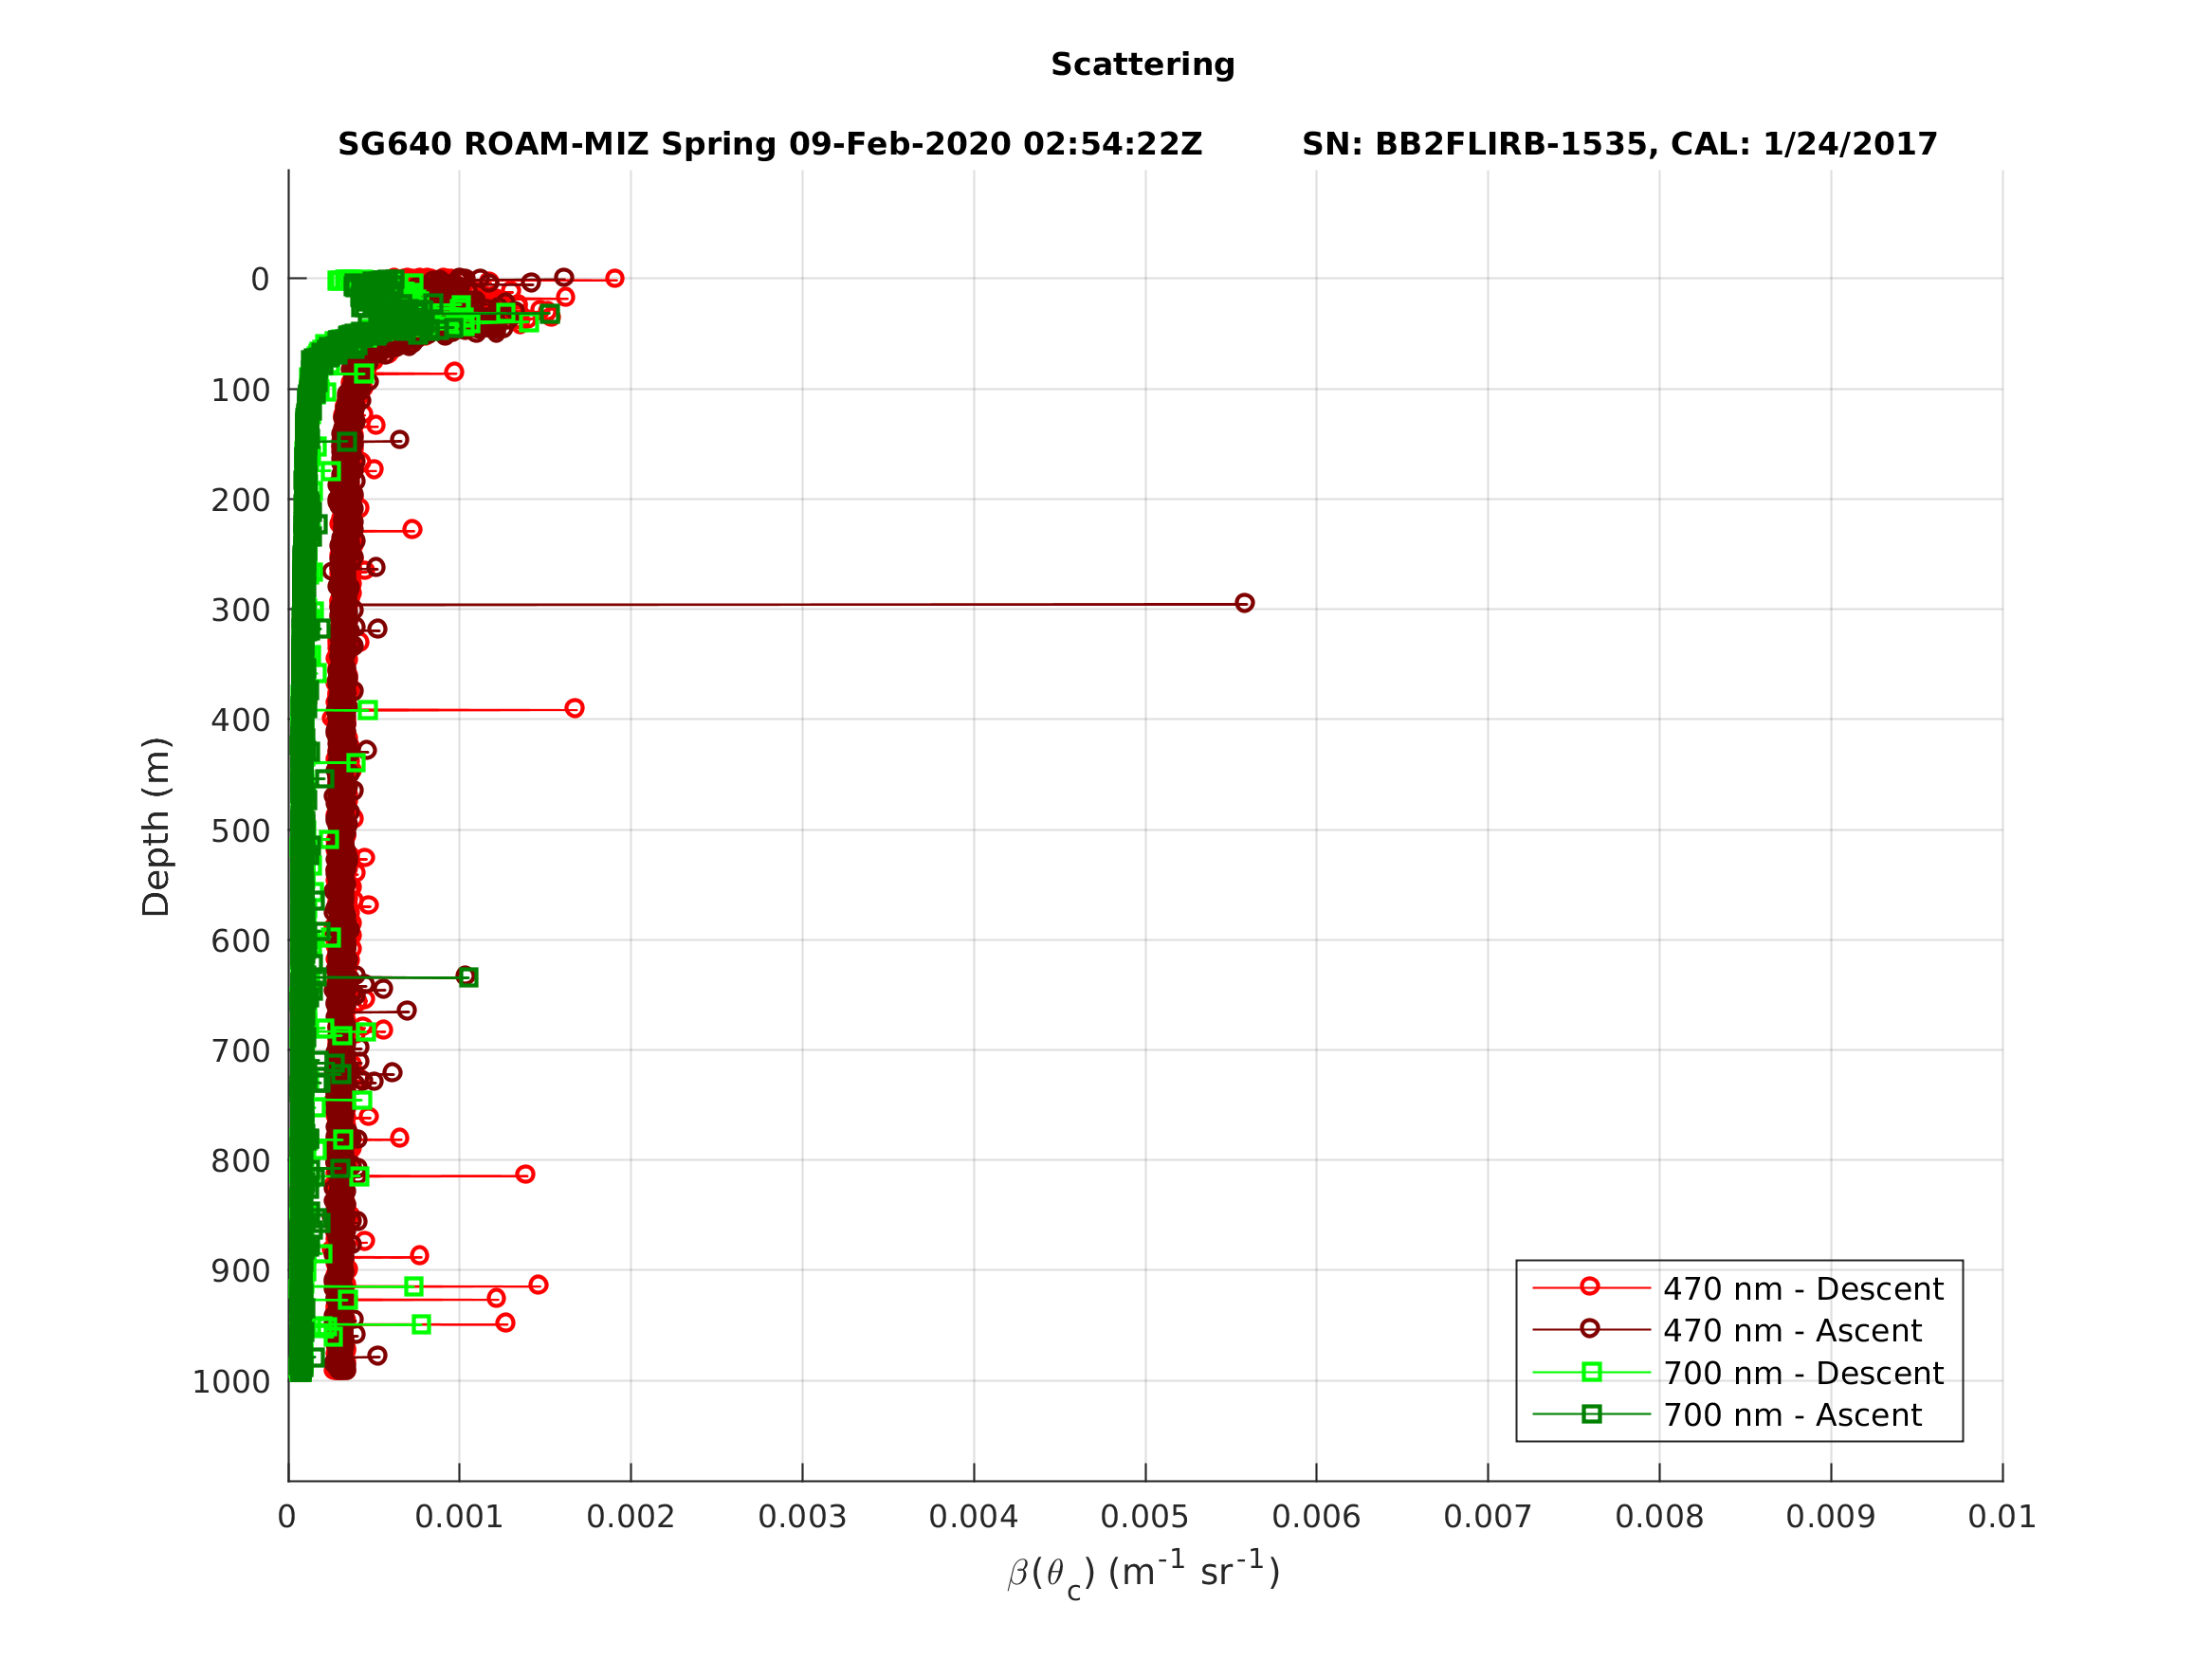The height and width of the screenshot is (1659, 2212).
Task: Click the red point near 815 m depth
Action: tap(525, 1174)
